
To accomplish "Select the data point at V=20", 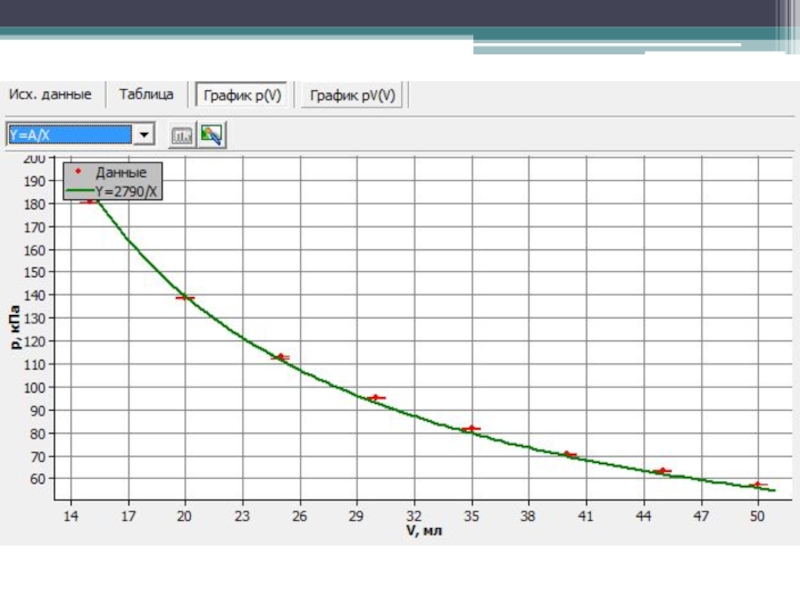I will coord(185,298).
